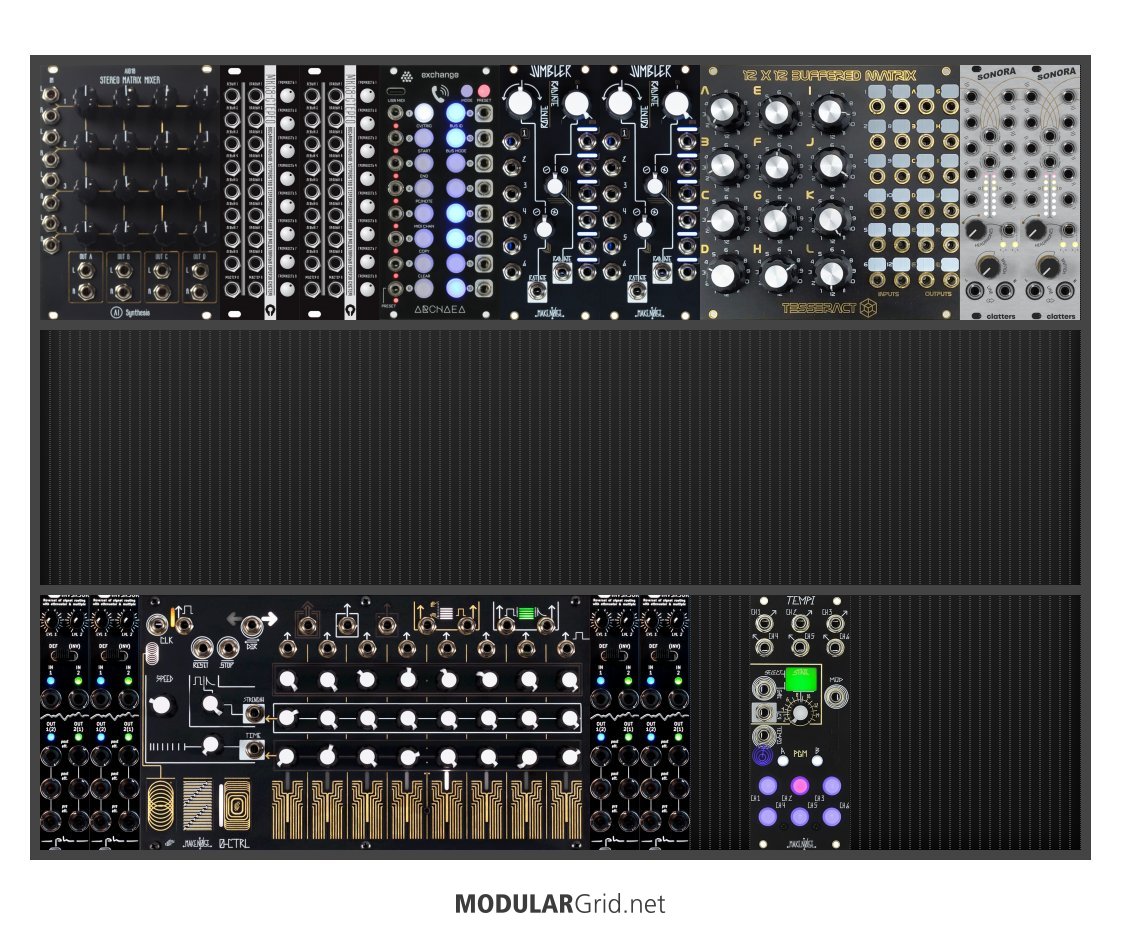Click the TIME jack on 0-CTRL
The image size is (1121, 925).
point(253,748)
